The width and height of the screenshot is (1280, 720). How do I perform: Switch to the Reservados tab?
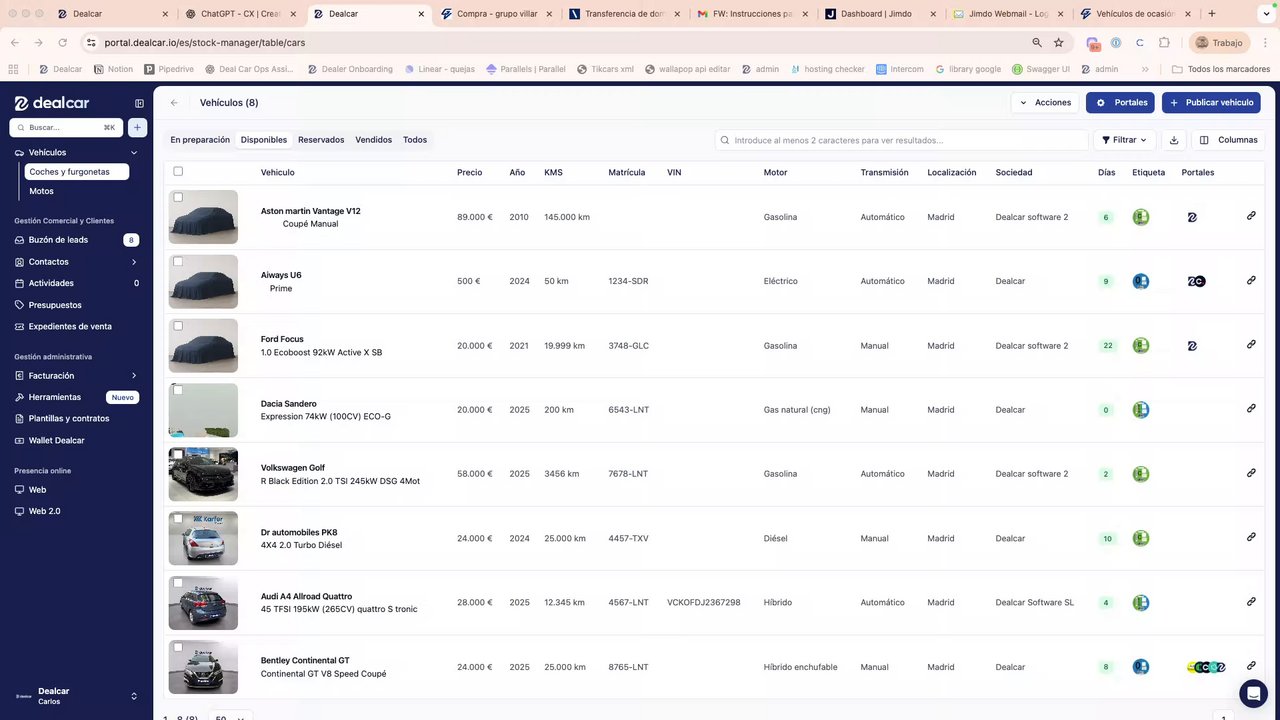(321, 140)
